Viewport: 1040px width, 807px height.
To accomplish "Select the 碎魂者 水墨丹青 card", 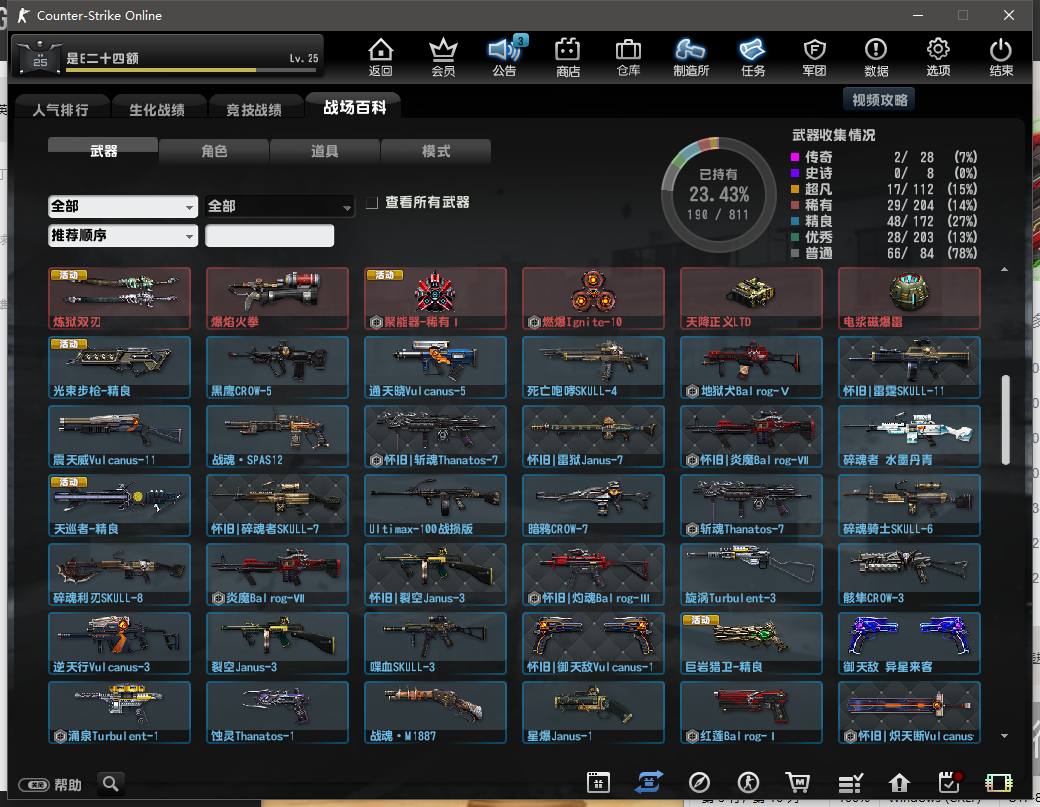I will pos(909,436).
